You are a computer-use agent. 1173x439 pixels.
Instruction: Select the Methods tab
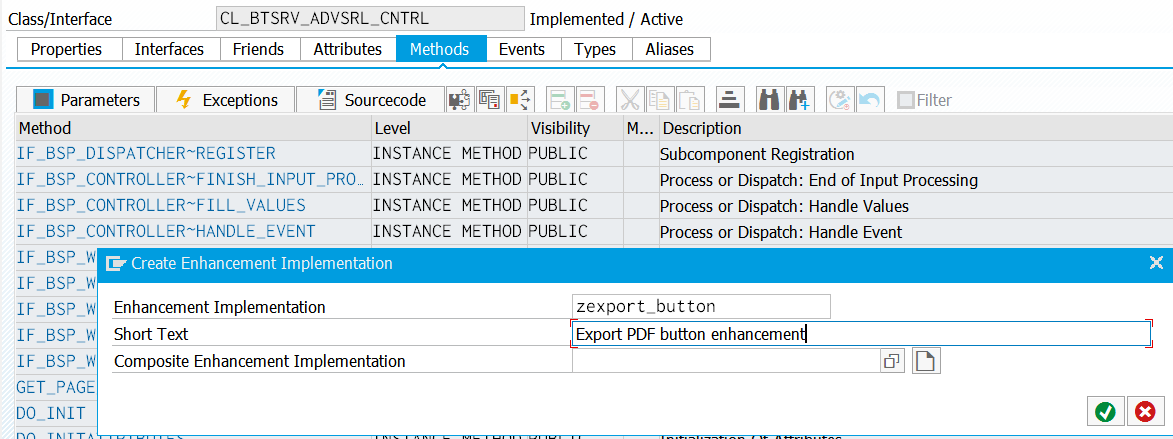point(440,49)
